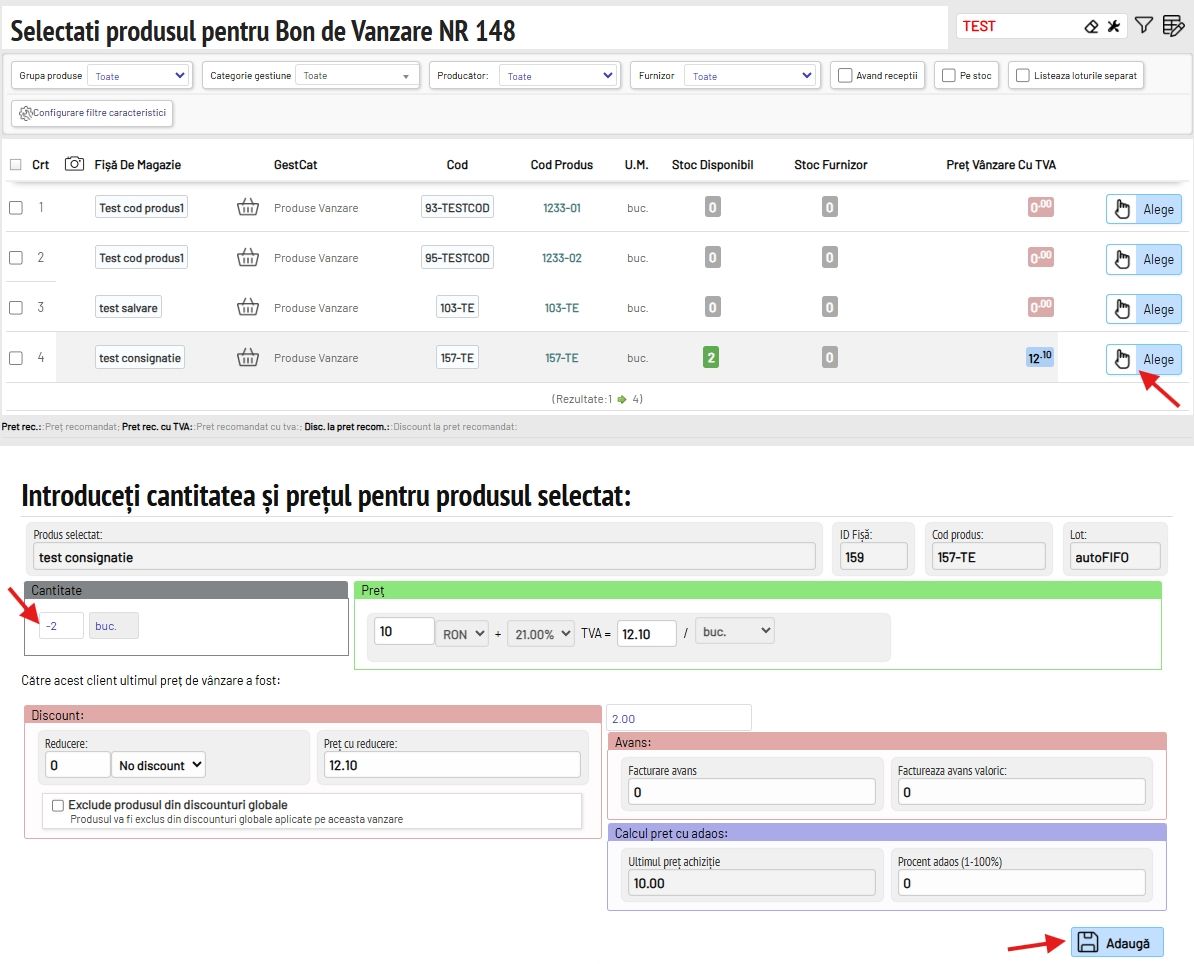Open the table column settings icon
This screenshot has width=1194, height=964.
pos(1173,26)
